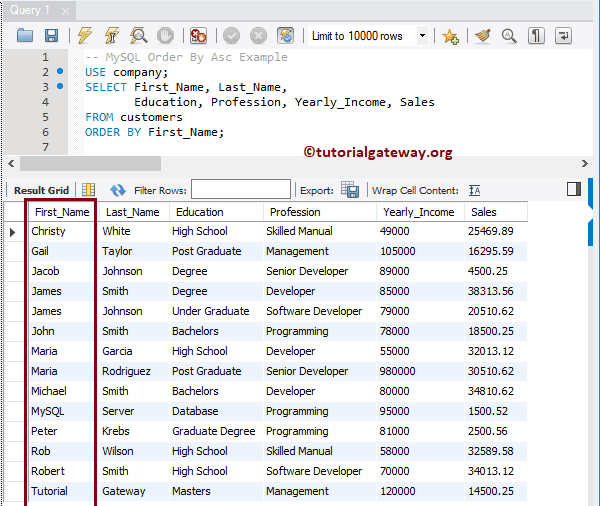
Task: Toggle Wrap Cell Content icon
Action: pyautogui.click(x=475, y=190)
